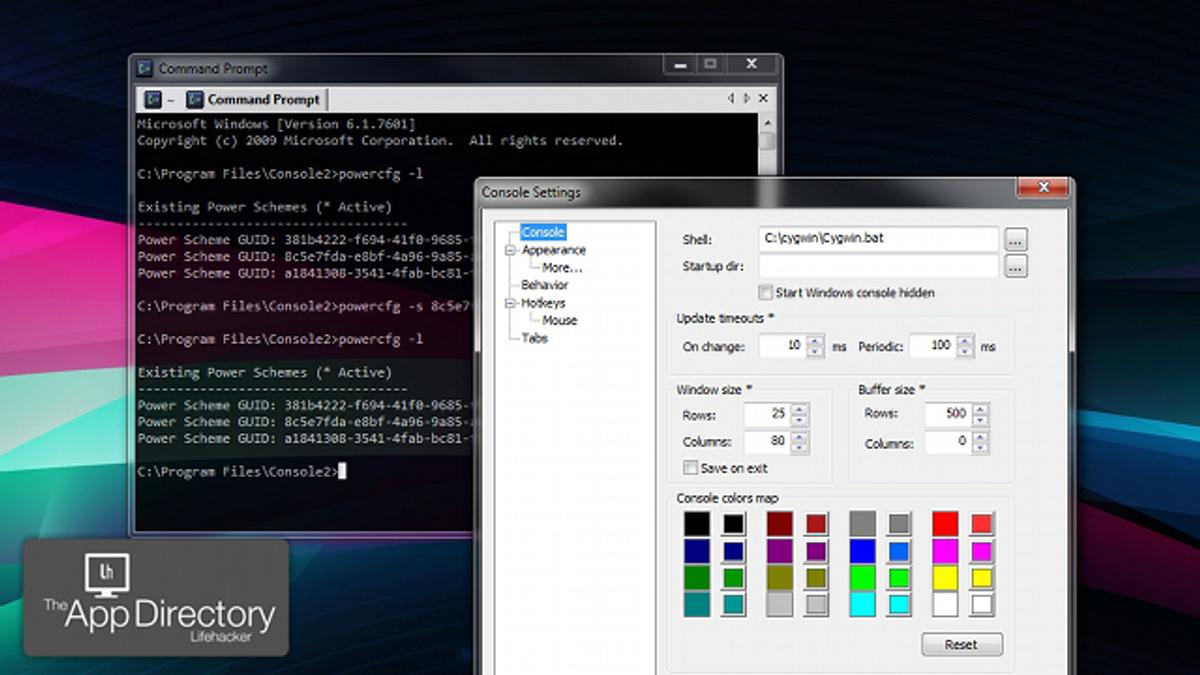The width and height of the screenshot is (1200, 675).
Task: Increase the On change timeout value
Action: tap(815, 341)
